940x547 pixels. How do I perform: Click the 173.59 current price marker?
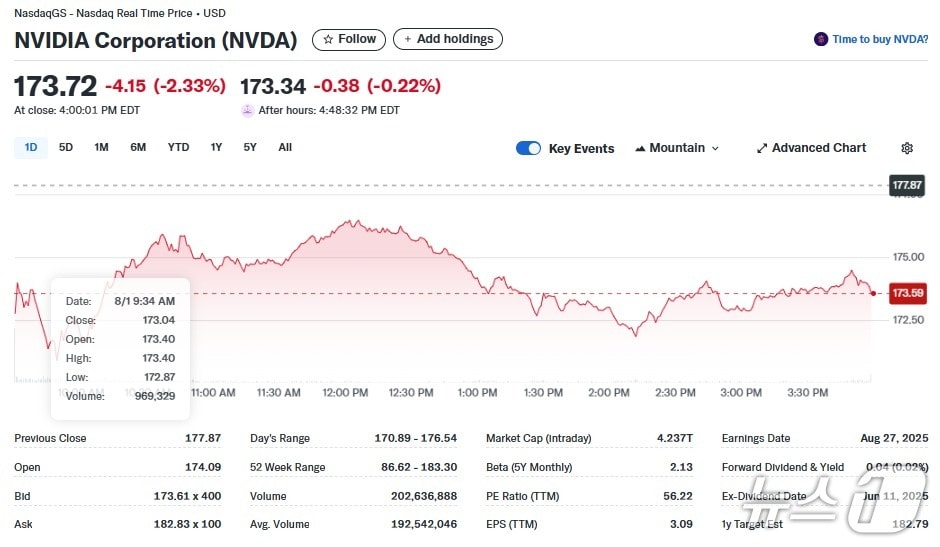(907, 293)
